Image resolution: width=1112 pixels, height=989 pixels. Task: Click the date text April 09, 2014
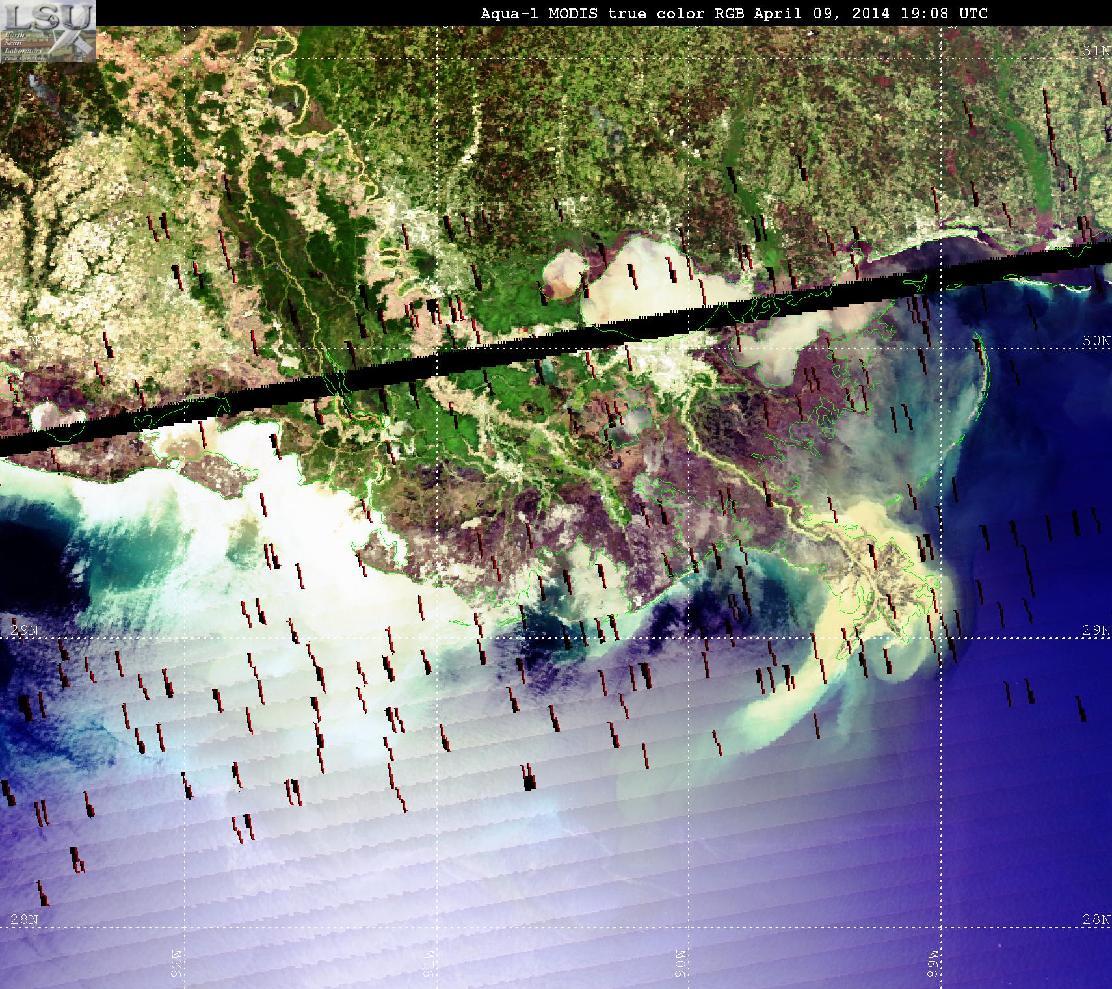[821, 13]
